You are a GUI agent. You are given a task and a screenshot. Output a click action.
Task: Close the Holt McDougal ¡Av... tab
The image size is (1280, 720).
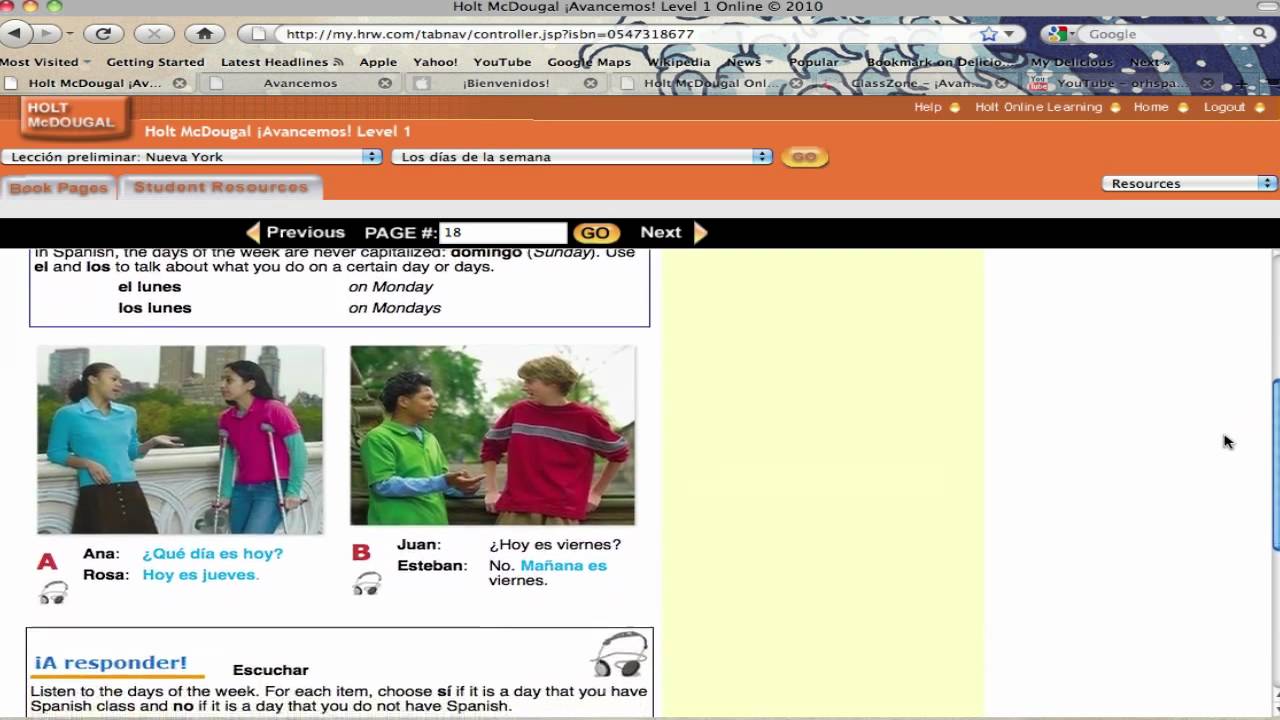coord(179,83)
